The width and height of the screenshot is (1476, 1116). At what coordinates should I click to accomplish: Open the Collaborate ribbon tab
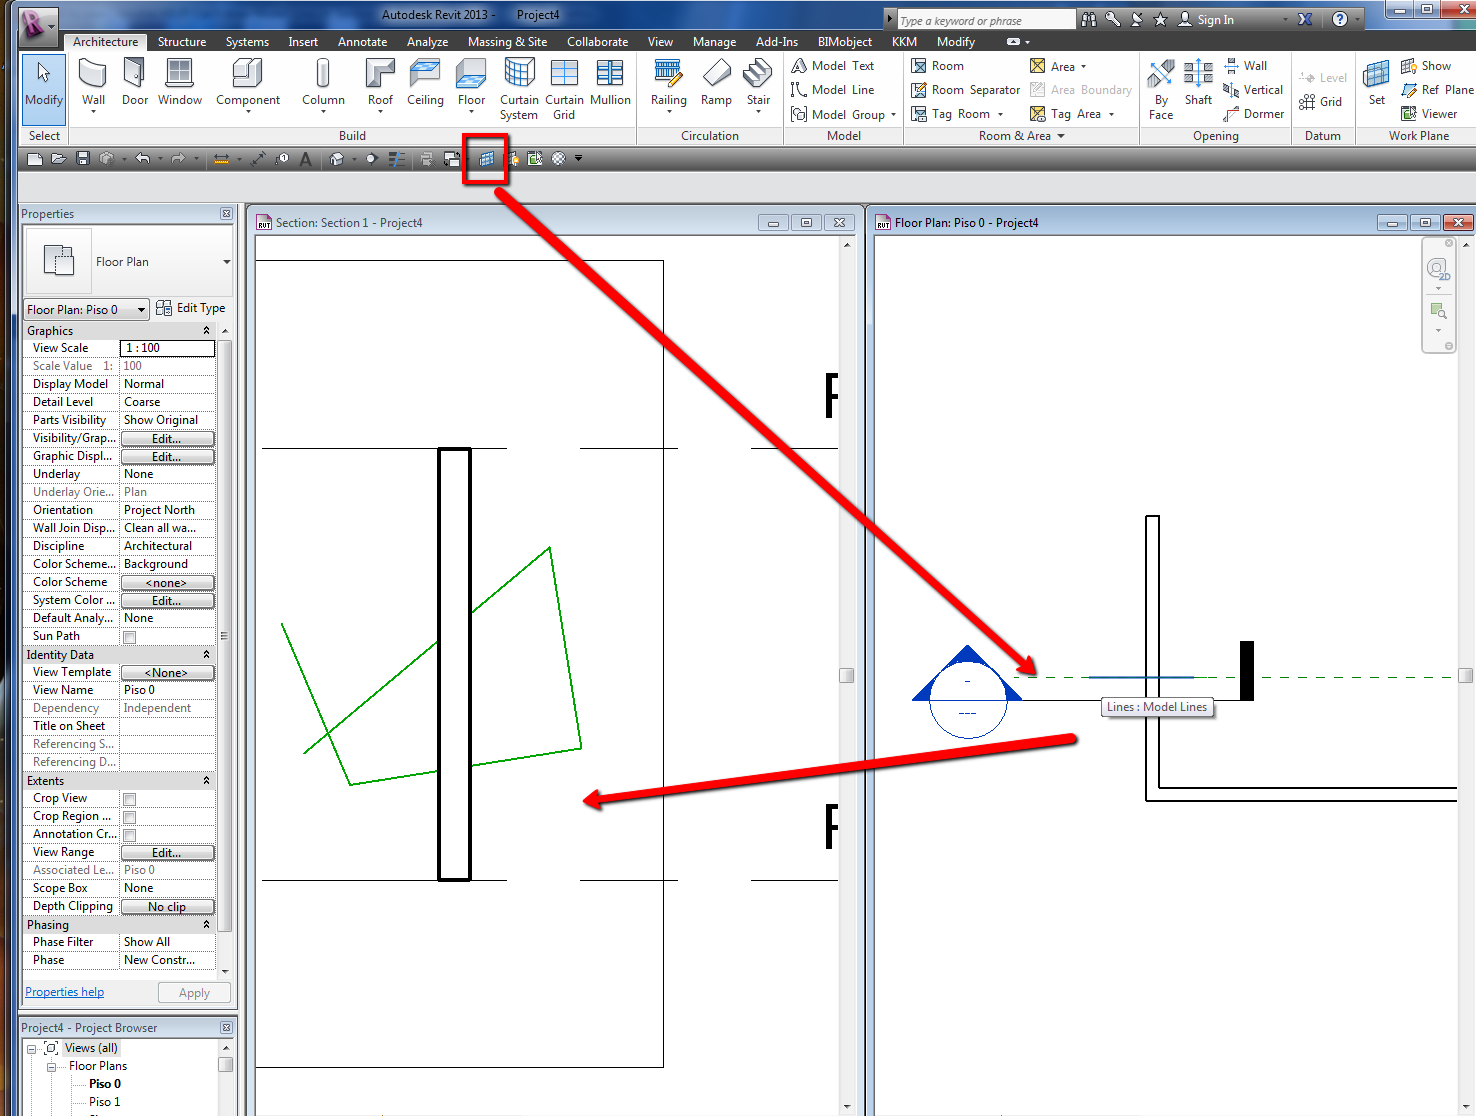pos(597,42)
